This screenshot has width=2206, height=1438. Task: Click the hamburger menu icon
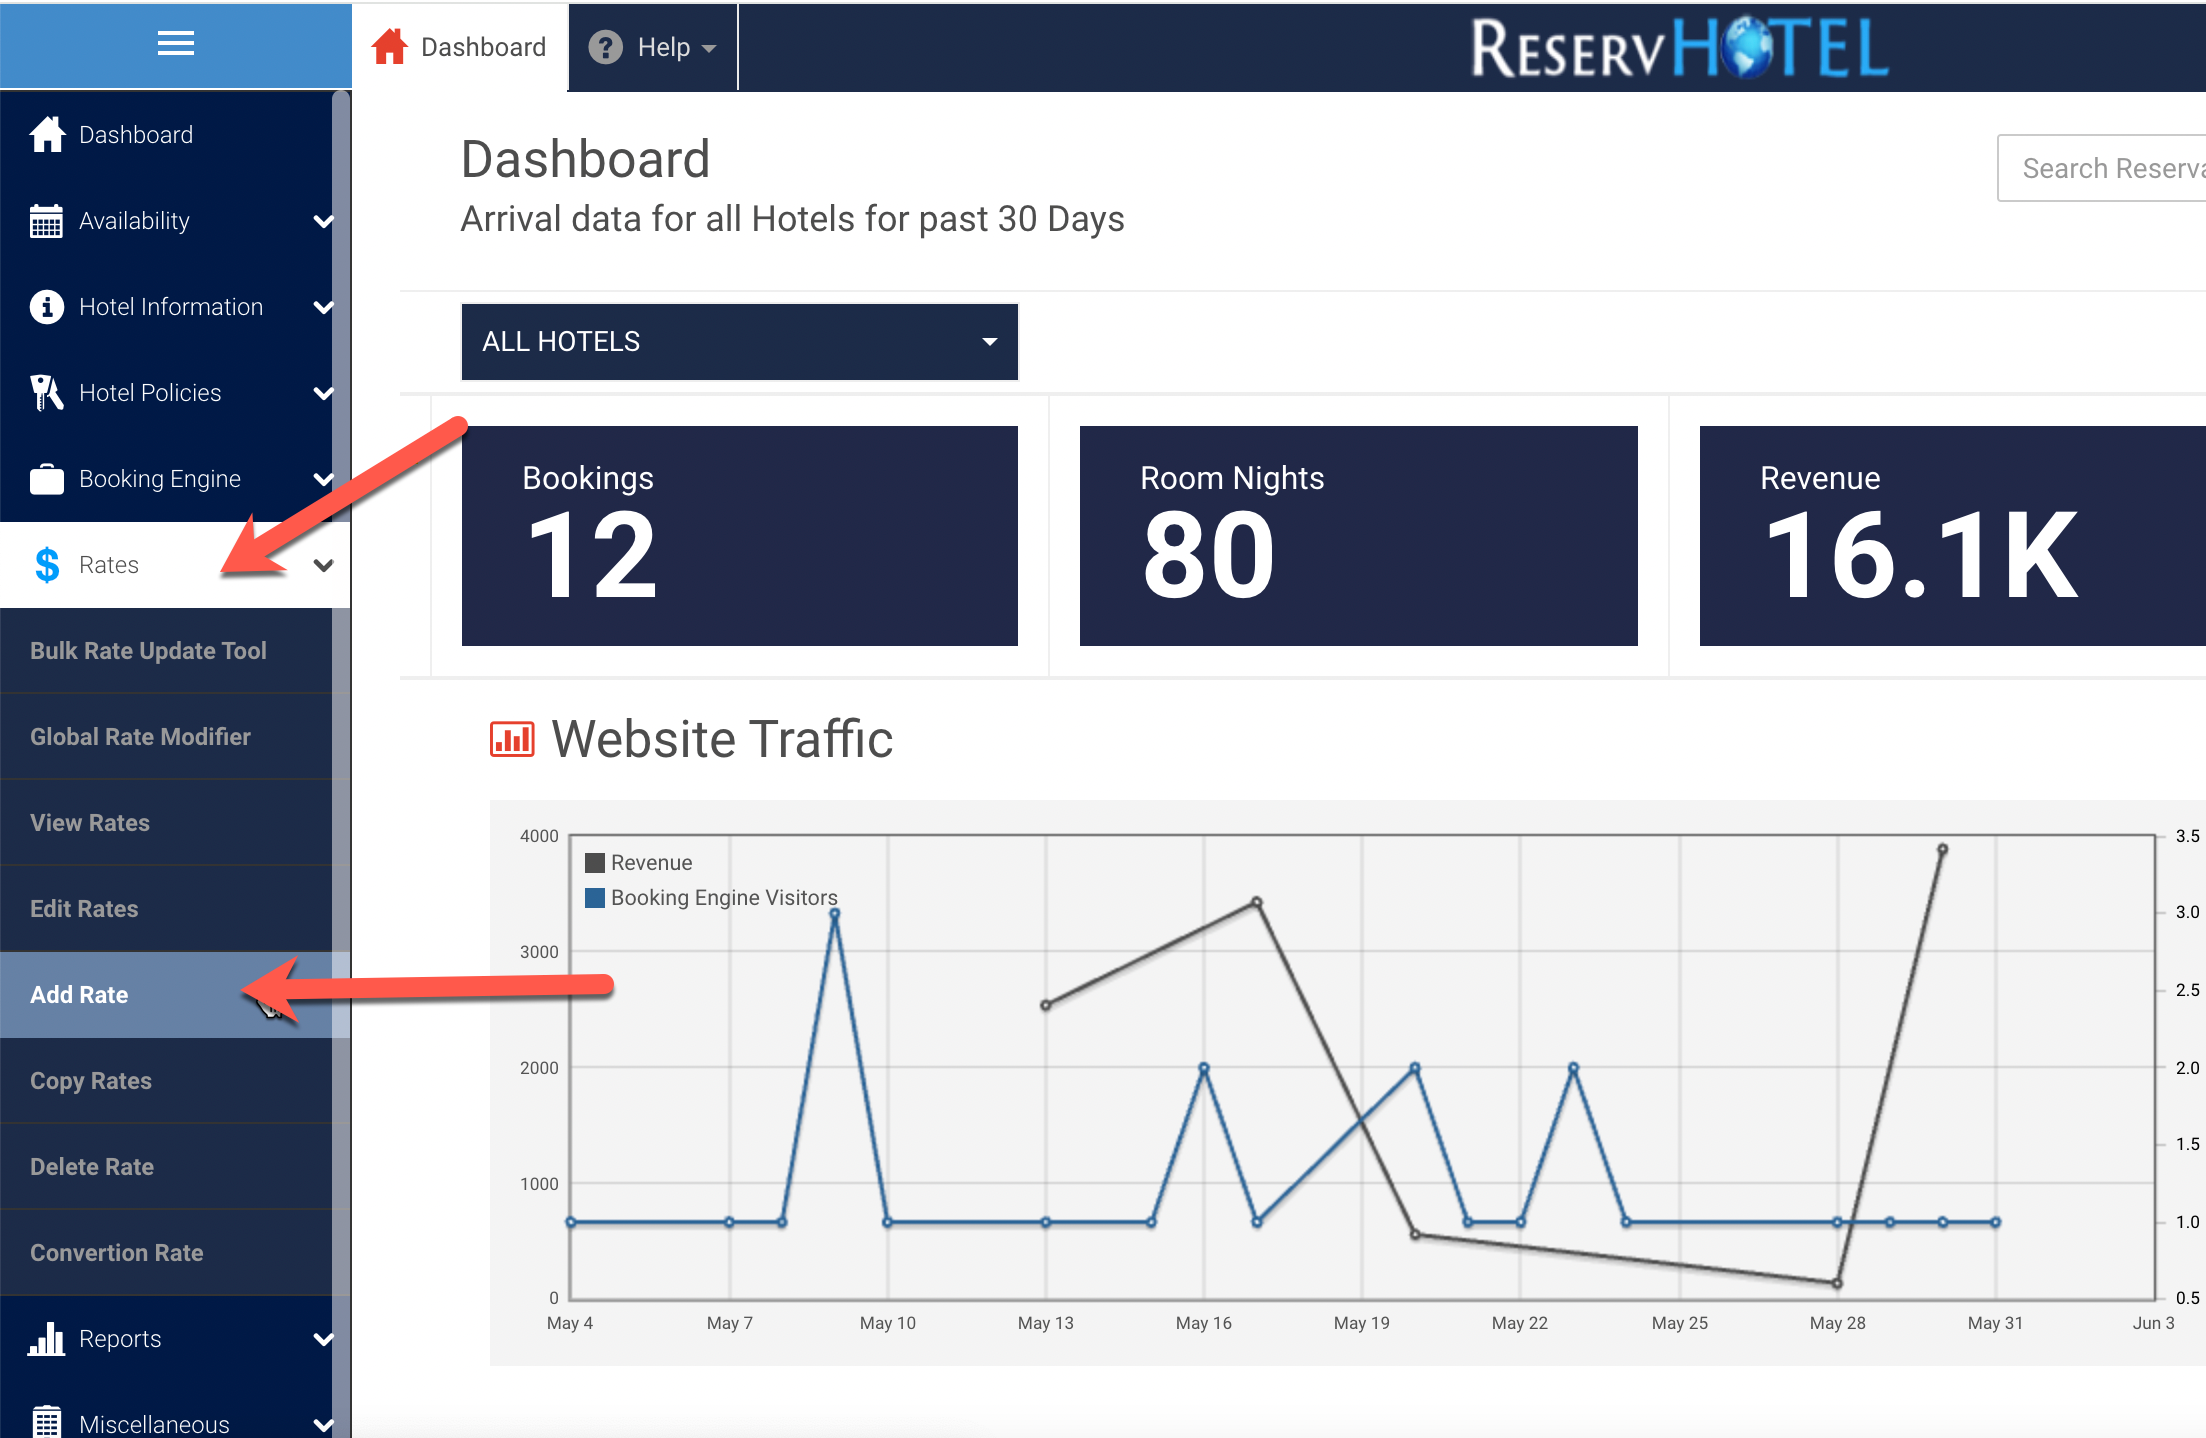[176, 43]
